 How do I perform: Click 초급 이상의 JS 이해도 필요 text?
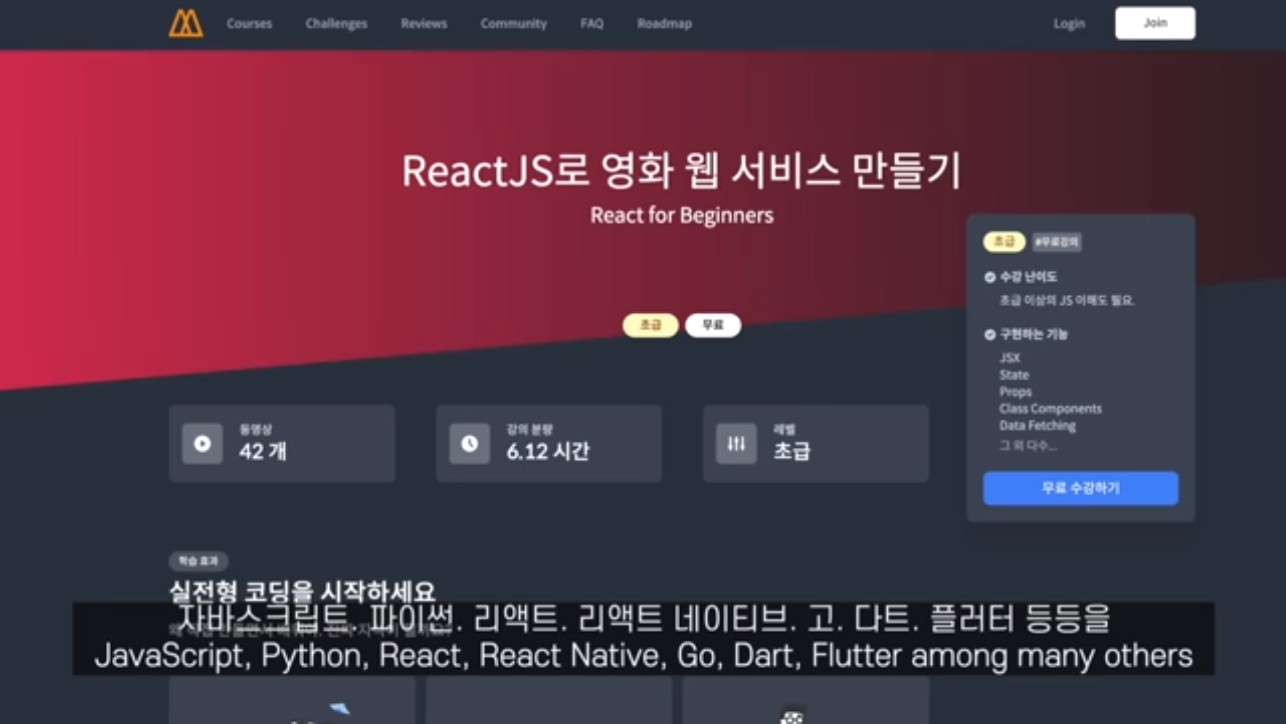click(x=1066, y=300)
